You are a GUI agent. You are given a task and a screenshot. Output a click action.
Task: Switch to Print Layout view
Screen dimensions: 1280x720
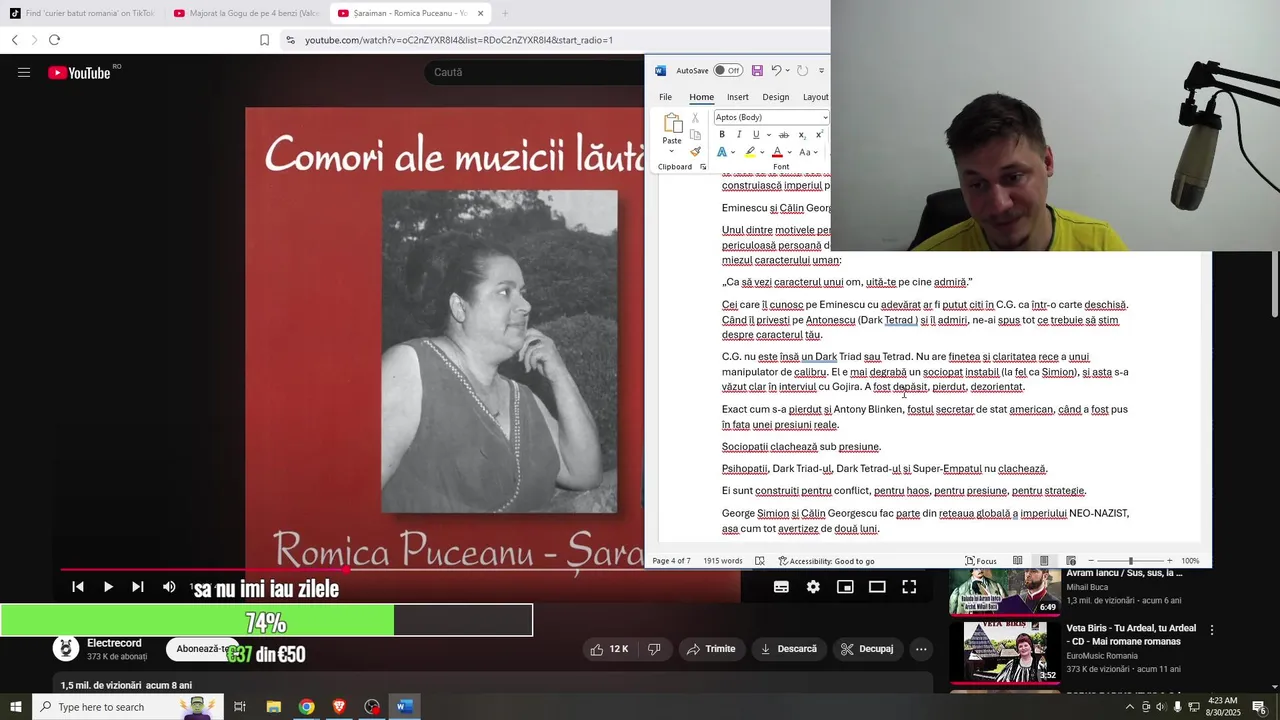(1044, 561)
